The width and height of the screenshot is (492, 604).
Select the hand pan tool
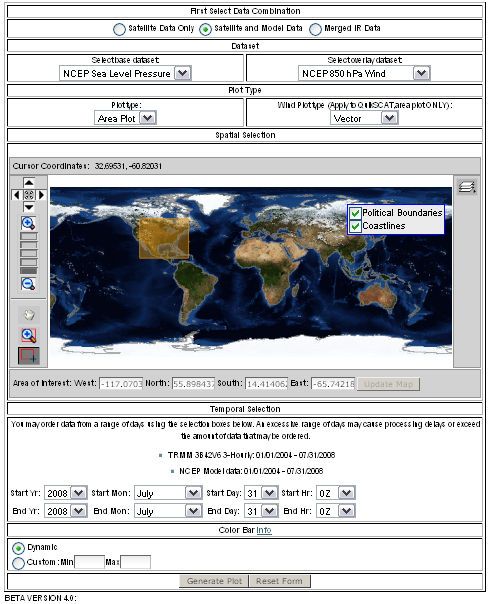[29, 315]
